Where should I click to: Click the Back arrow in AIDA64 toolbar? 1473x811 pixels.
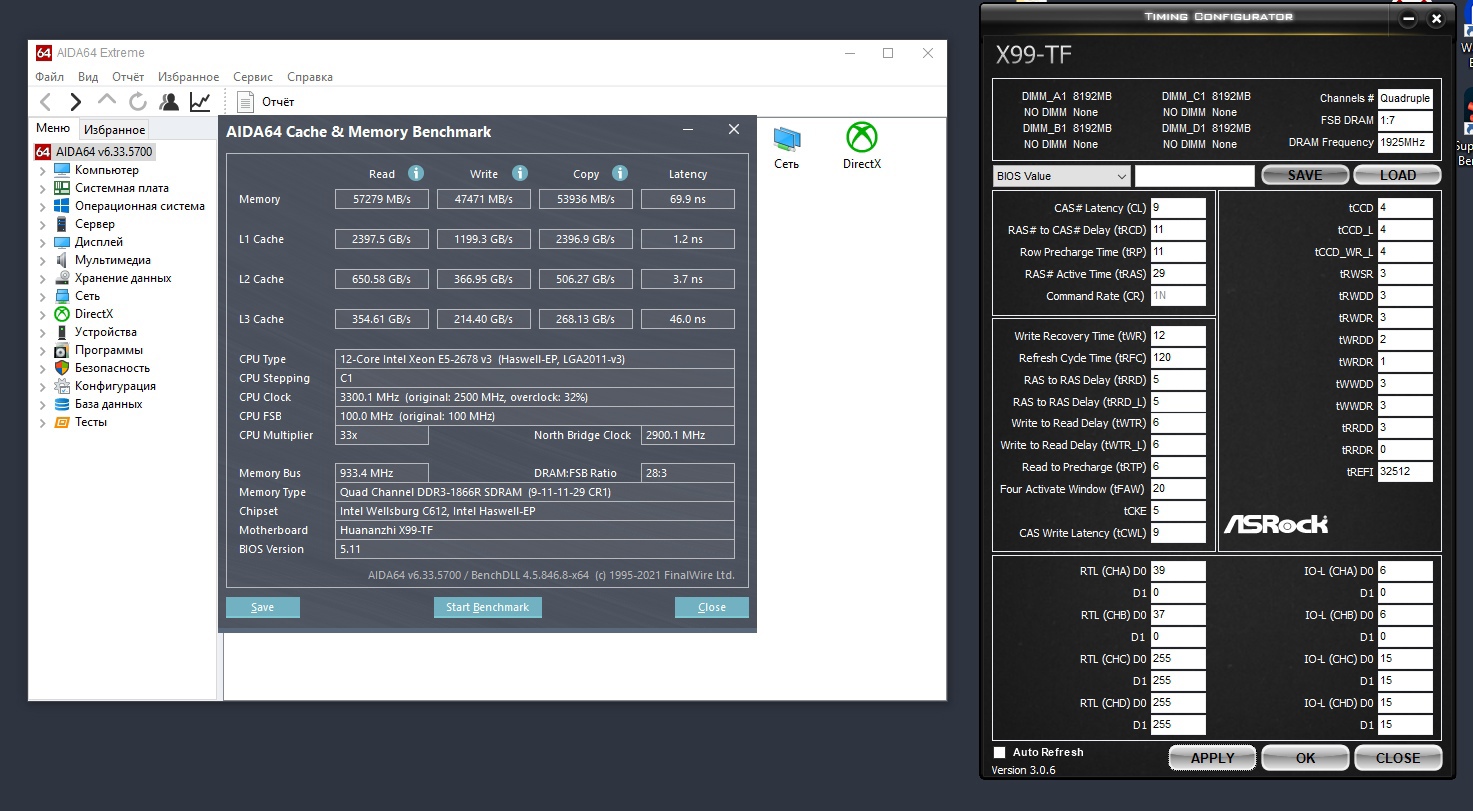click(45, 101)
